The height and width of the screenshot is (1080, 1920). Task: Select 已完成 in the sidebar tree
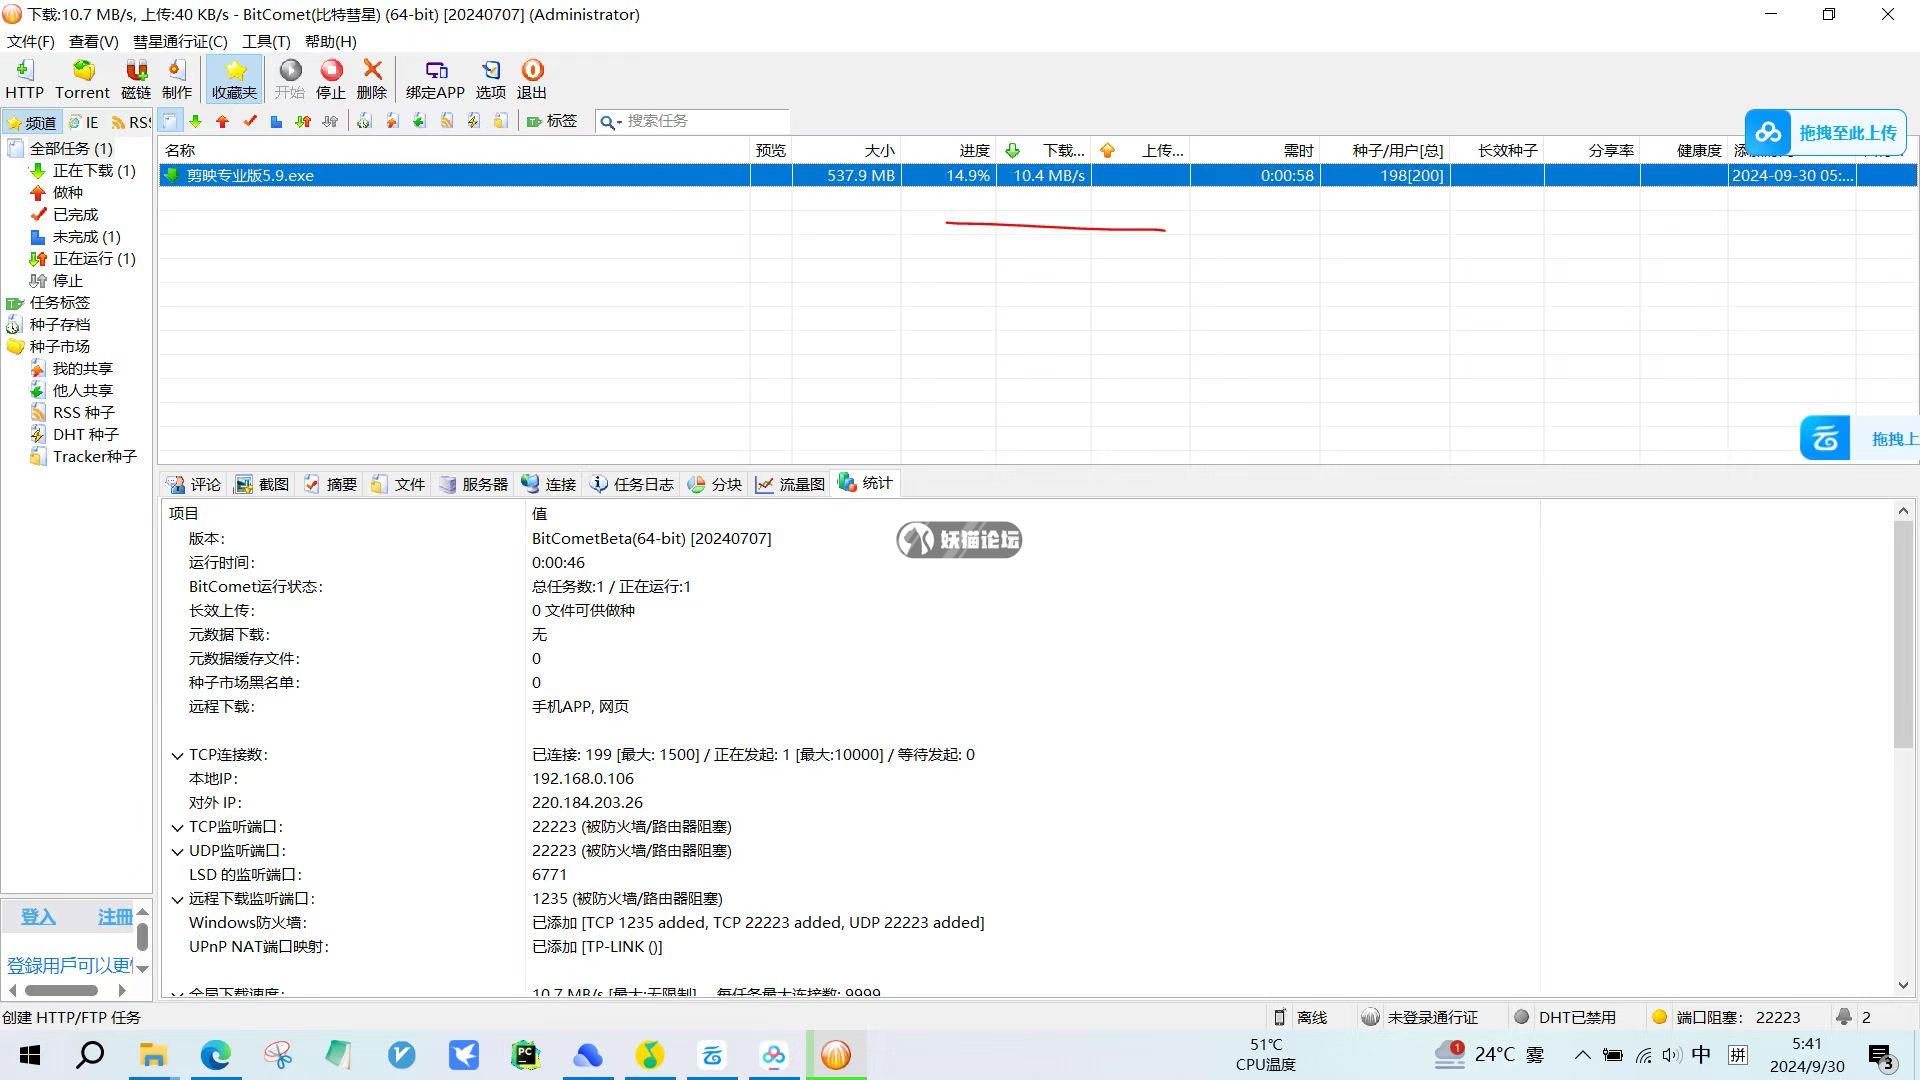pos(75,215)
